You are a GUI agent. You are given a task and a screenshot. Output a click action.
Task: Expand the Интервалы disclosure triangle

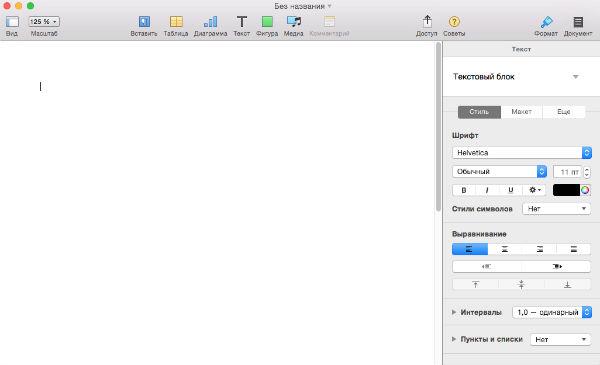click(x=454, y=312)
